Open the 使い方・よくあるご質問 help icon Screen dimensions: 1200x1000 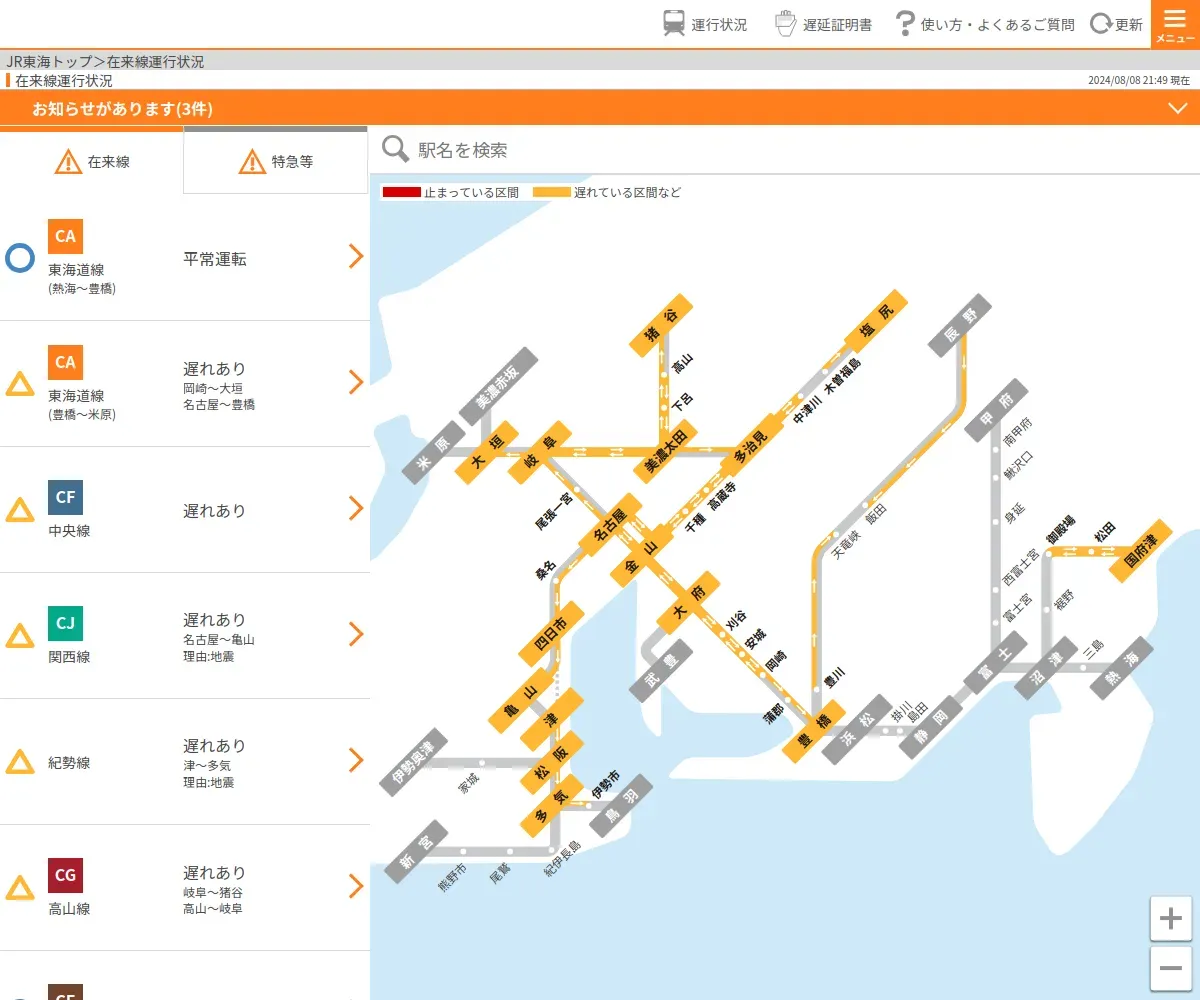click(x=905, y=23)
